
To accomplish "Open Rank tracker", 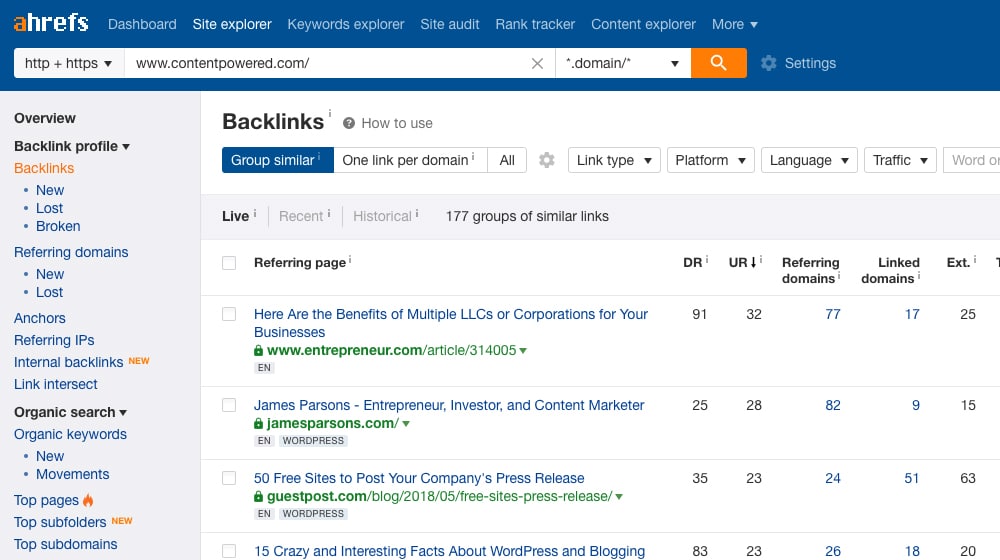I will [x=535, y=24].
